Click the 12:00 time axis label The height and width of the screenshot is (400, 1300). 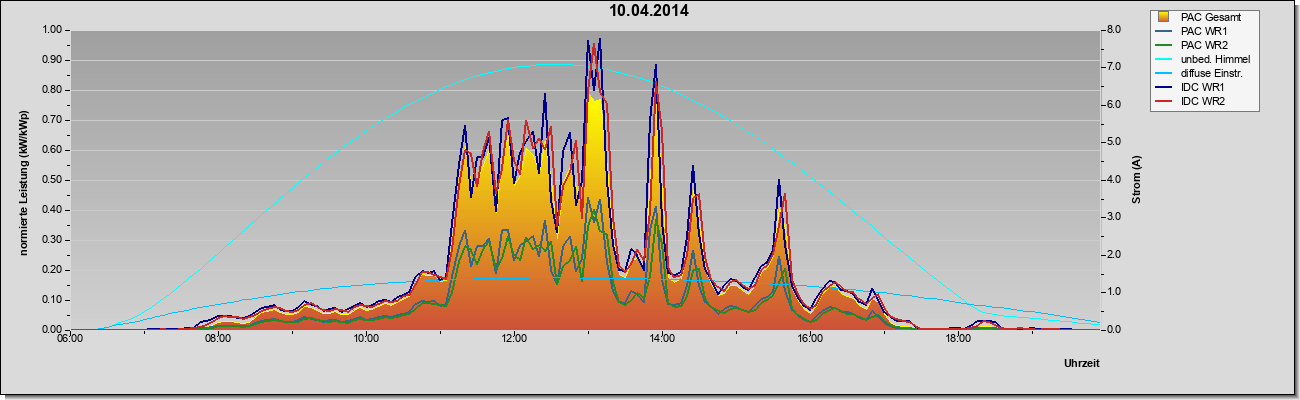514,339
